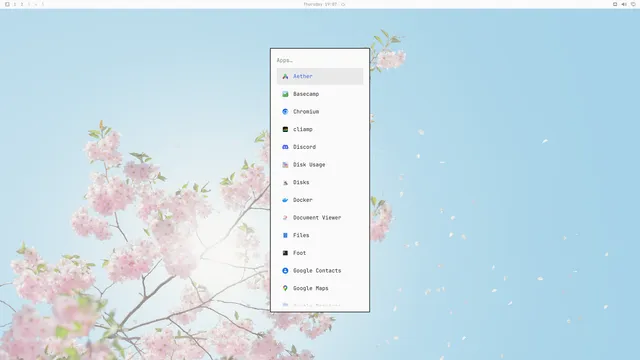
Task: Pick the Docker entry label
Action: pyautogui.click(x=303, y=200)
